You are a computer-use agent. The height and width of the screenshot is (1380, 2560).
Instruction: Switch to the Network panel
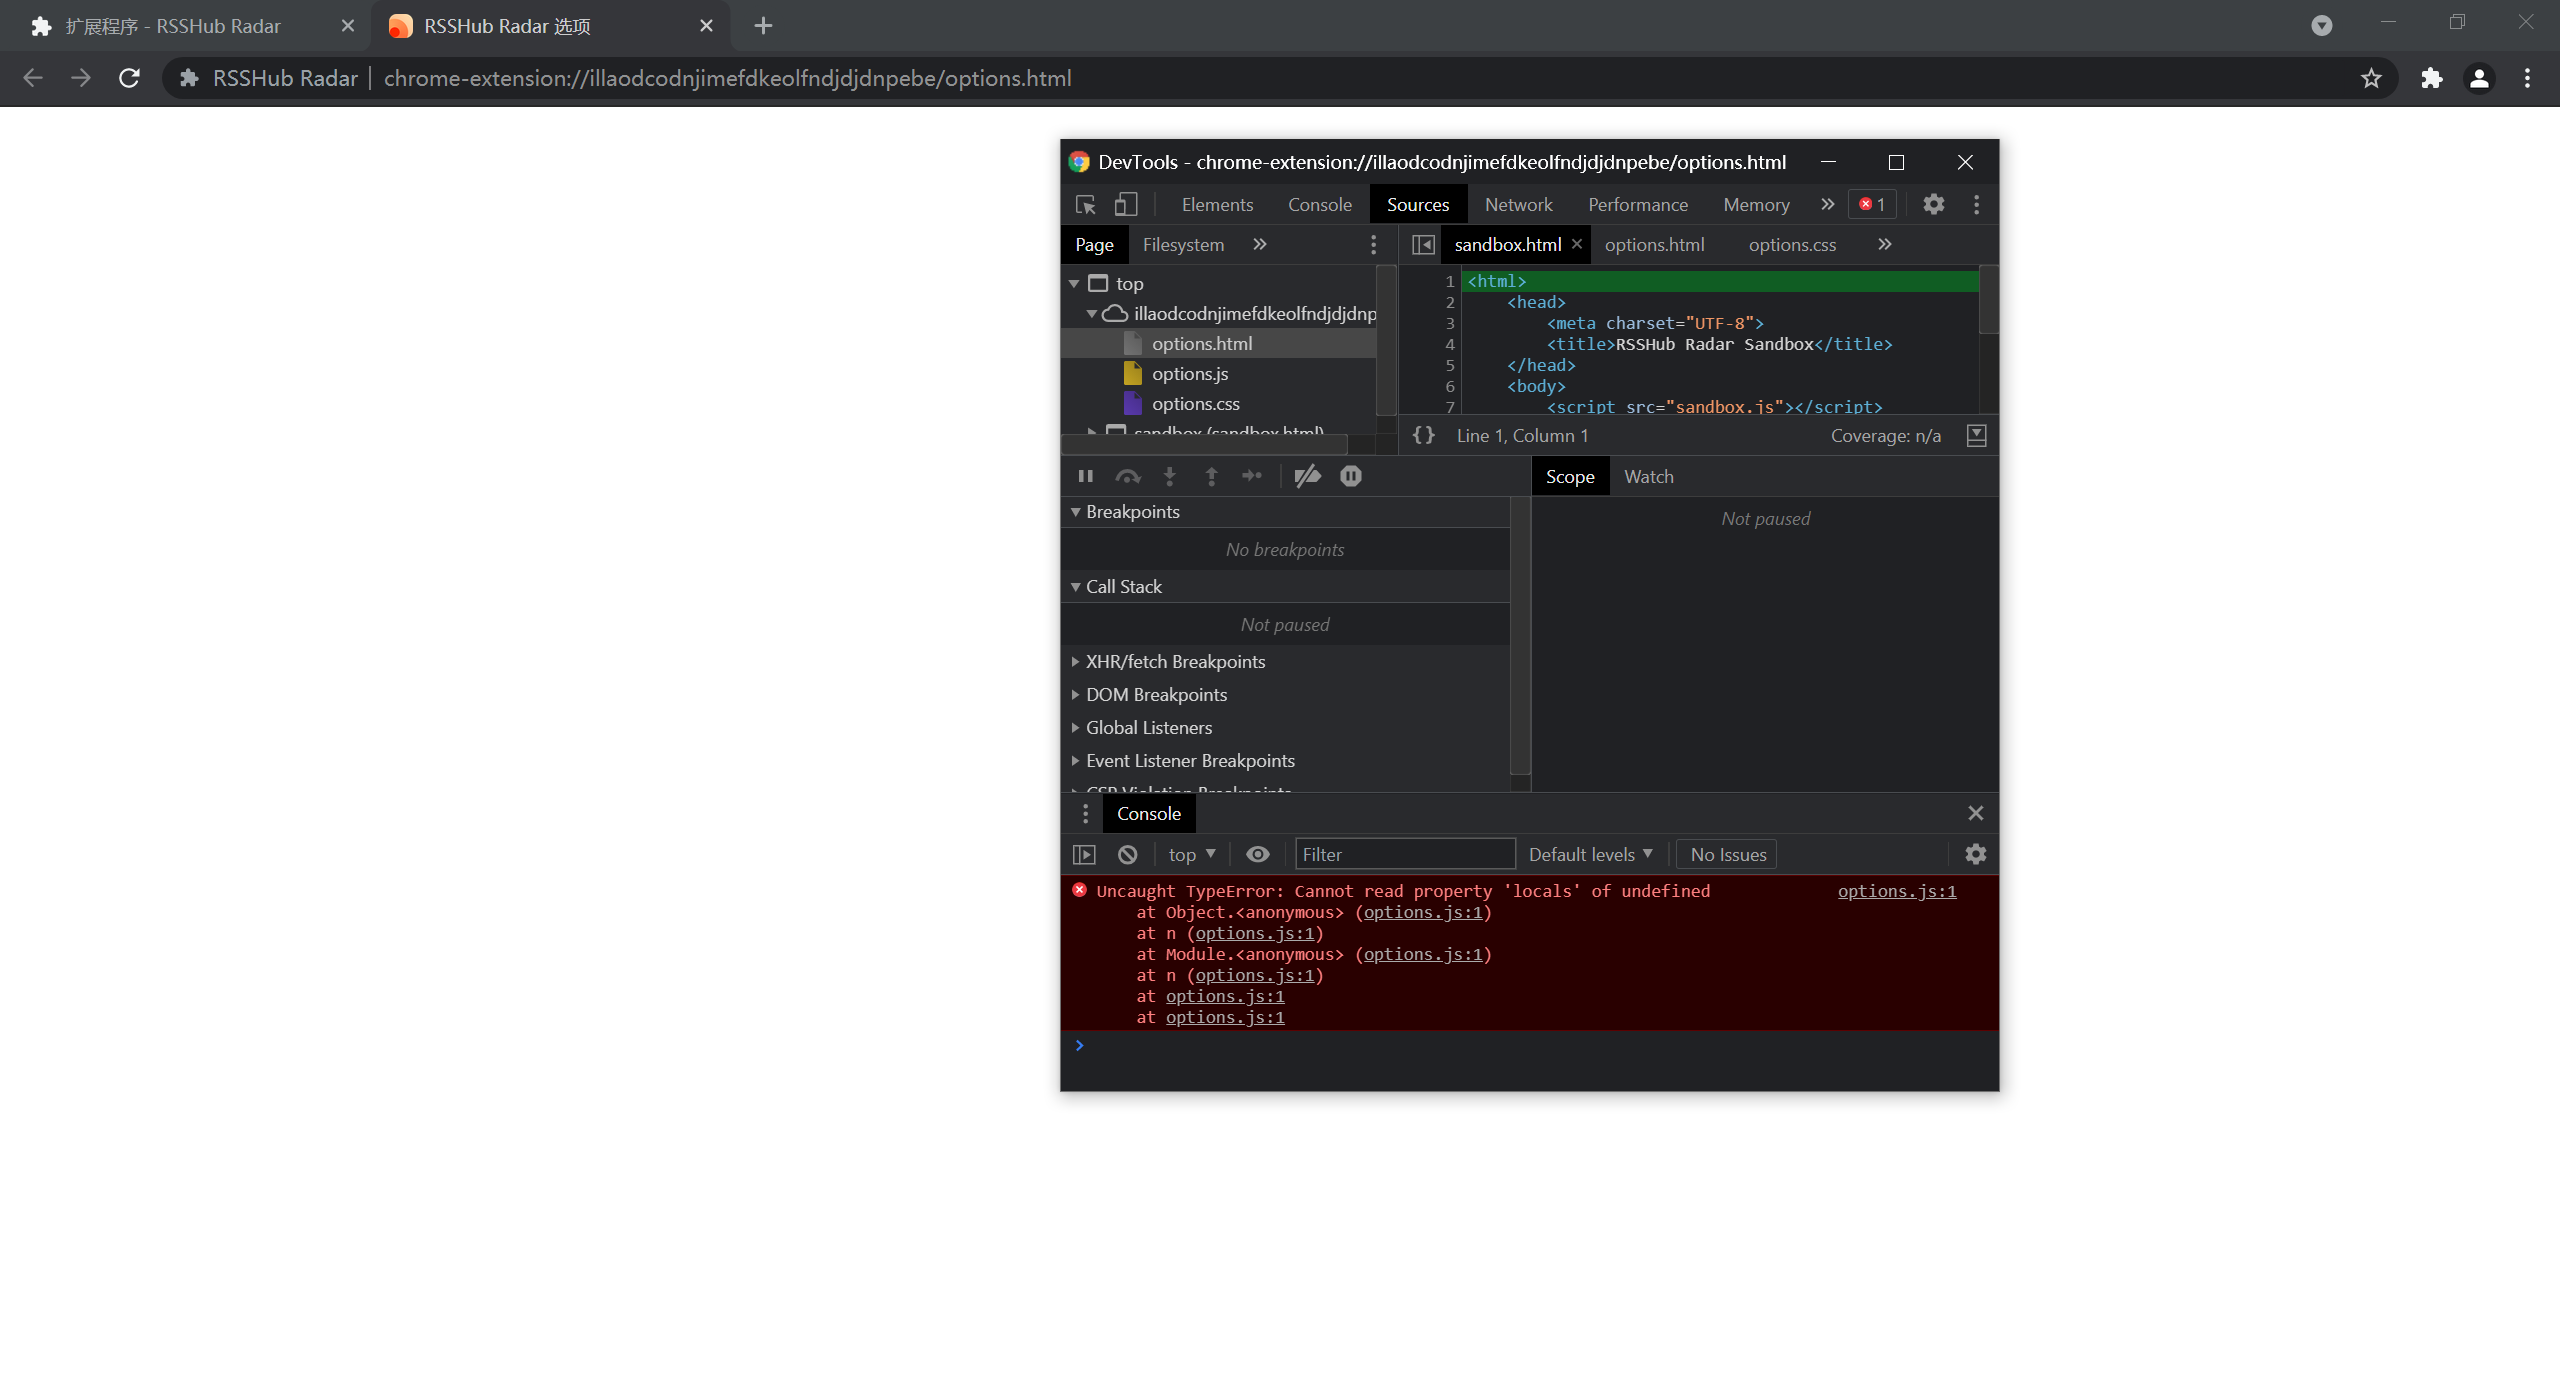coord(1518,204)
